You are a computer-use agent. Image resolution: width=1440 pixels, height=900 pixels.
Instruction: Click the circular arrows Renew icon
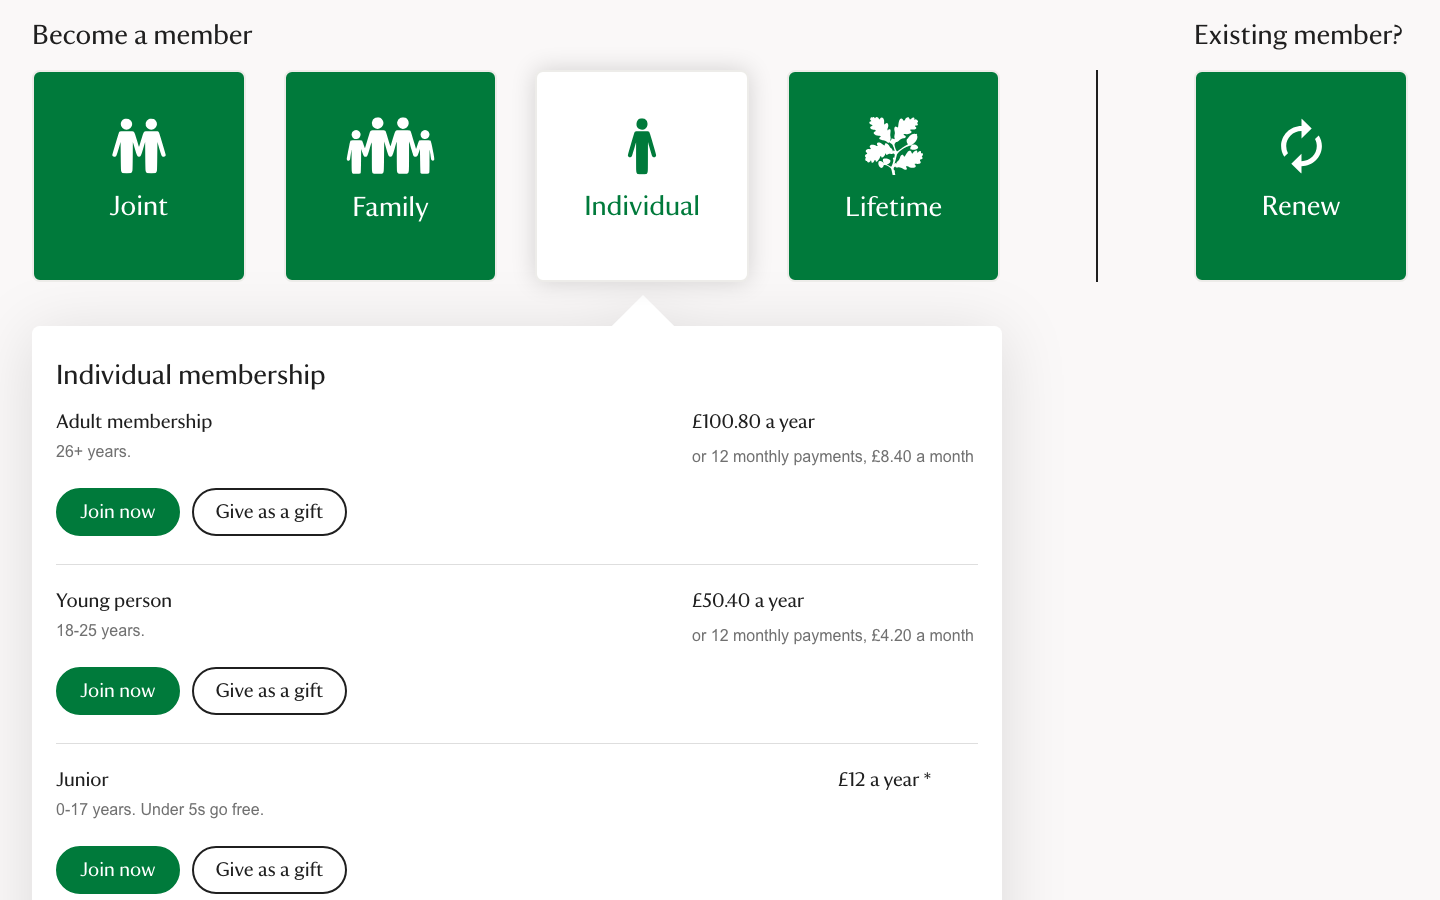coord(1301,146)
